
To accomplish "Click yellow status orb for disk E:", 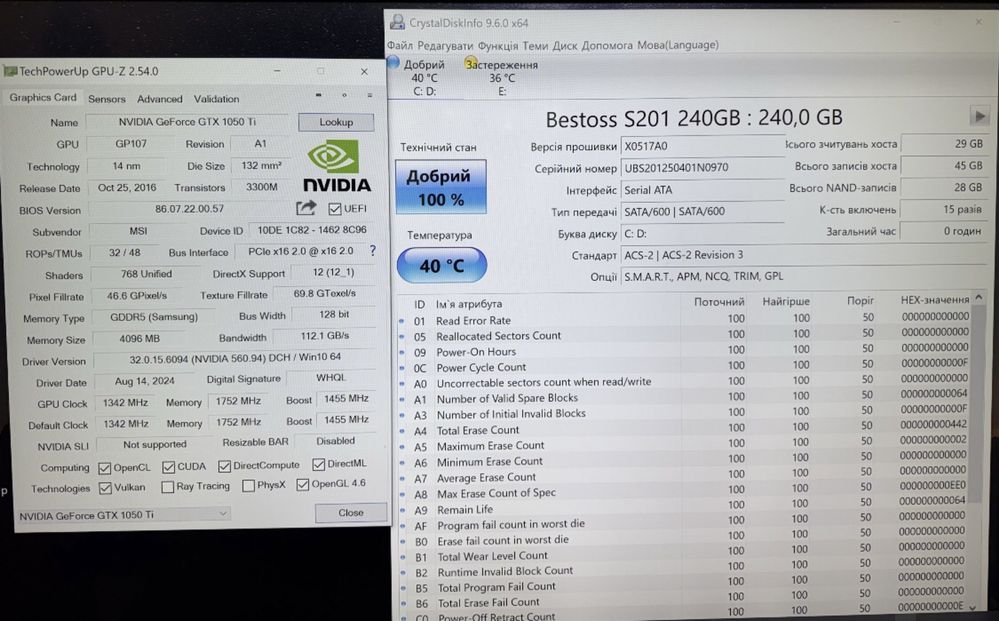I will [x=471, y=63].
